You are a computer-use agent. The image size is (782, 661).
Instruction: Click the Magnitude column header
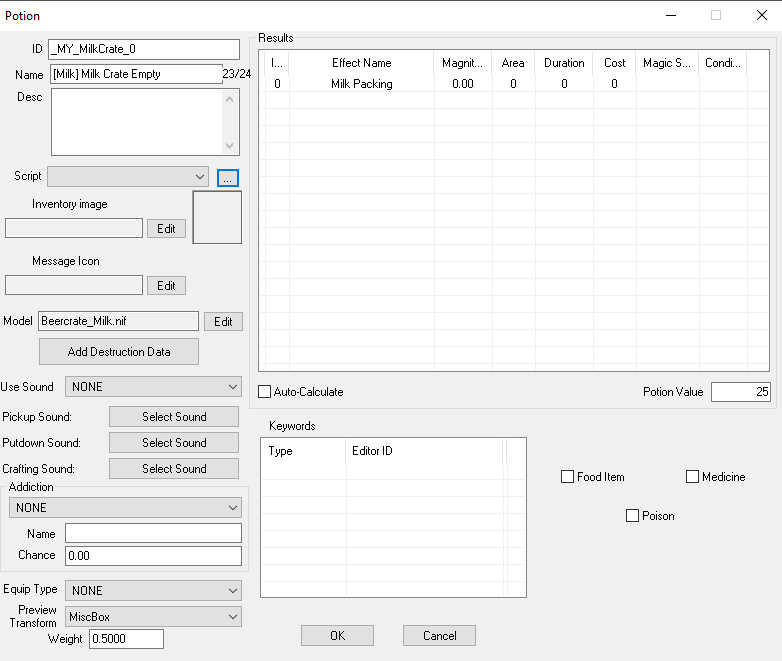click(x=462, y=63)
